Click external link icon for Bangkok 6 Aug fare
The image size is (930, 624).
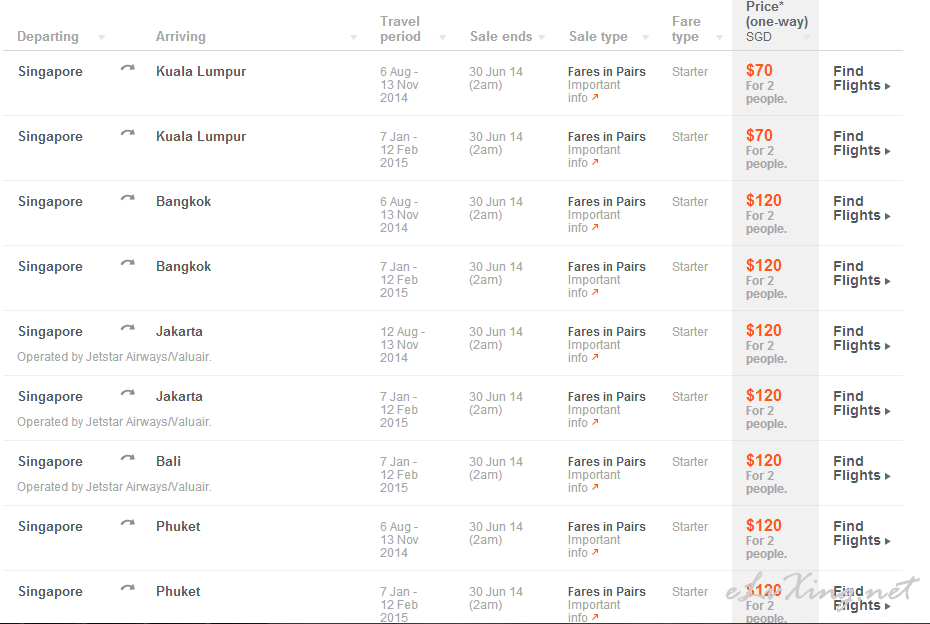pyautogui.click(x=595, y=228)
